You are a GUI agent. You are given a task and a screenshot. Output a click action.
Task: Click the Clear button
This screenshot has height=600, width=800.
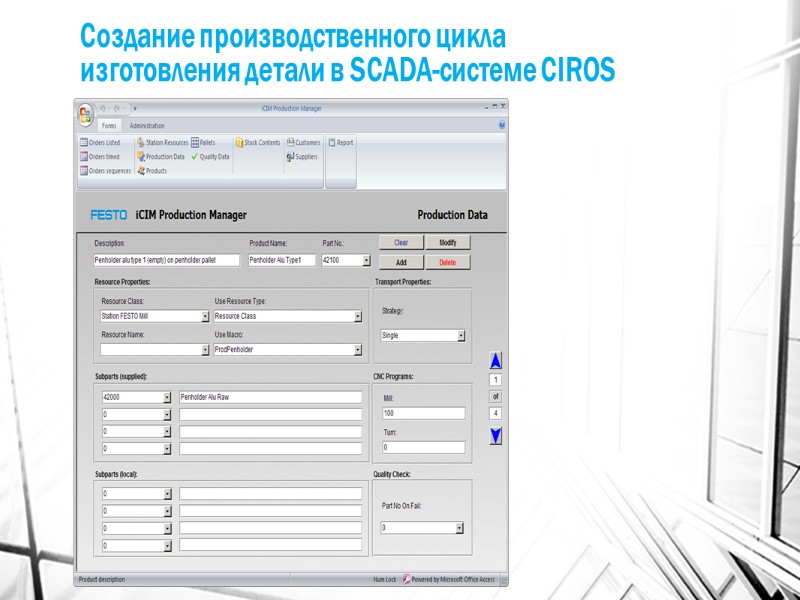point(401,242)
